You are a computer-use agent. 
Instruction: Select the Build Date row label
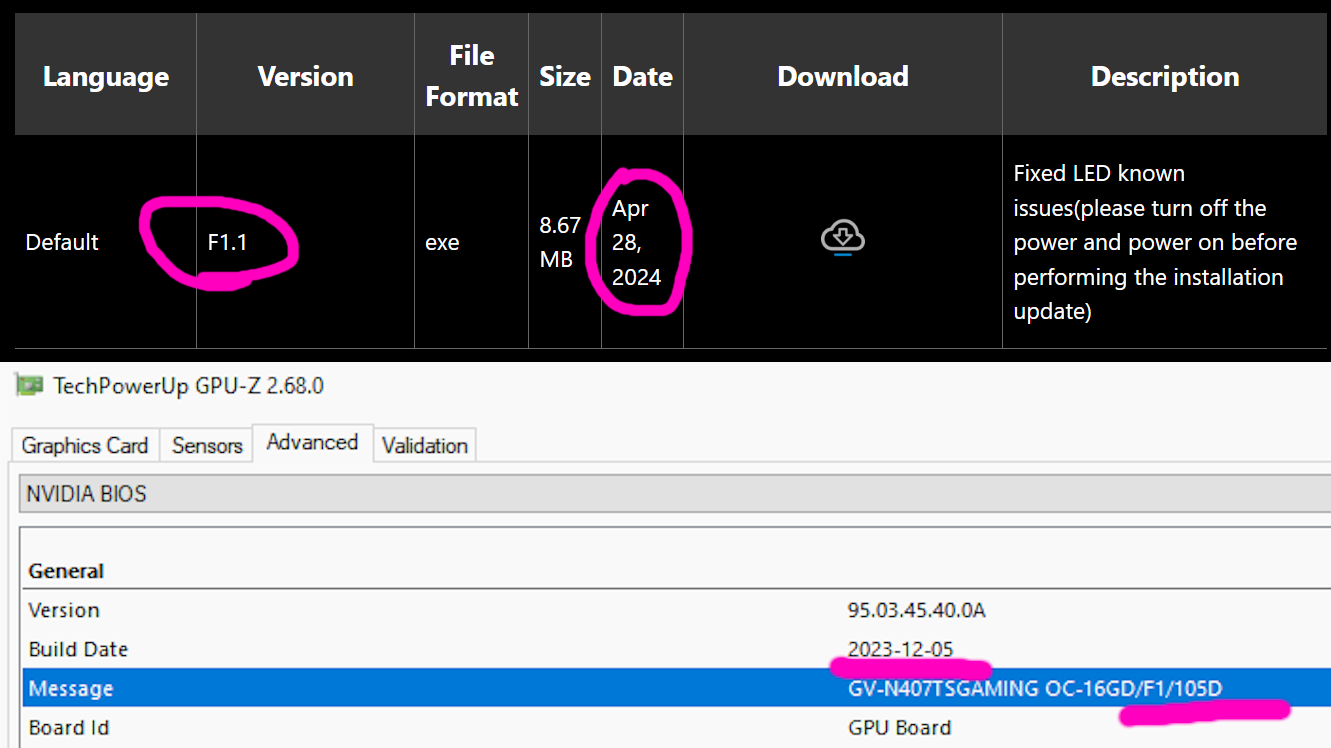click(x=78, y=649)
